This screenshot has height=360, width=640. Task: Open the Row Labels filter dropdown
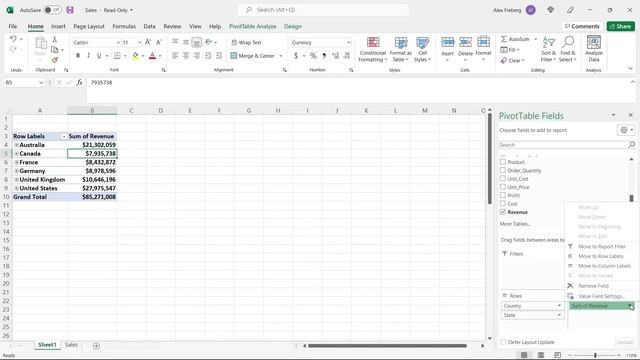64,136
